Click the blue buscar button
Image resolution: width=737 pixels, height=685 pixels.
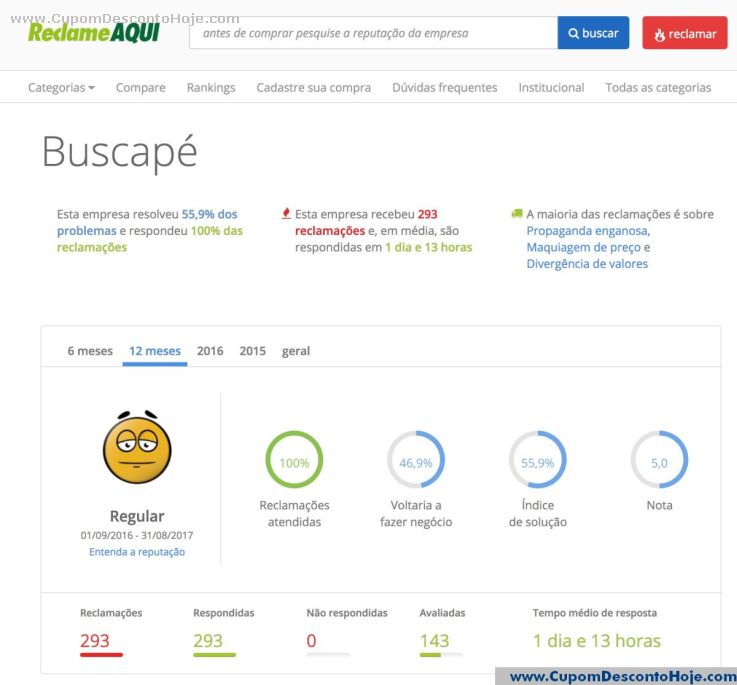coord(593,33)
